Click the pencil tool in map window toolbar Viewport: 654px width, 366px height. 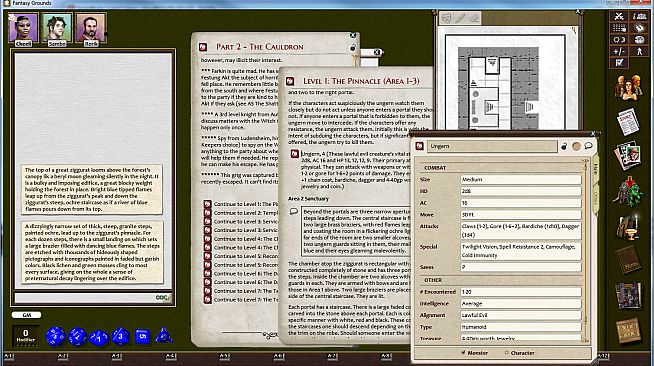(460, 18)
